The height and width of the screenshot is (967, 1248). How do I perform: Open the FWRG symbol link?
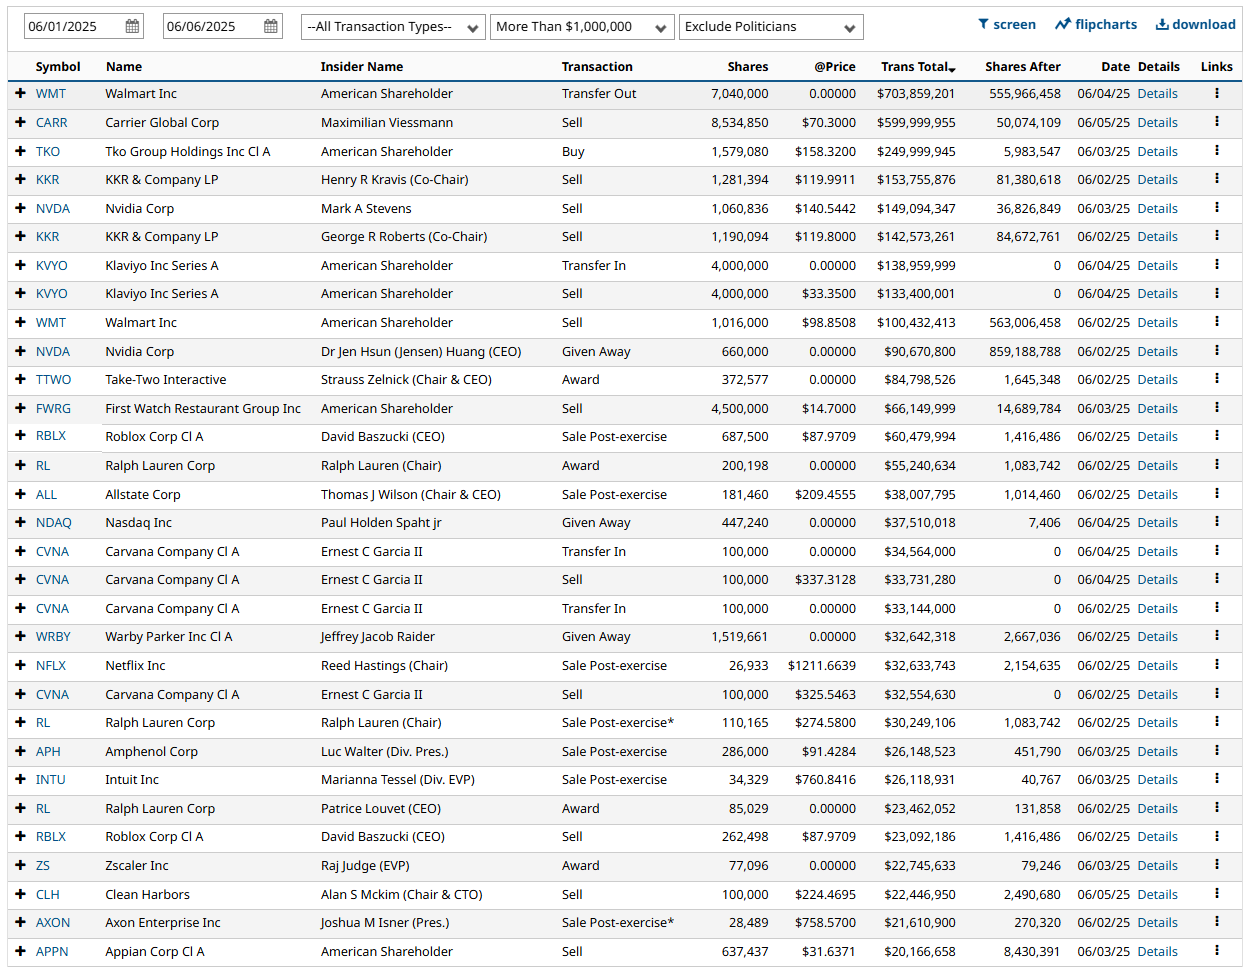click(x=53, y=408)
